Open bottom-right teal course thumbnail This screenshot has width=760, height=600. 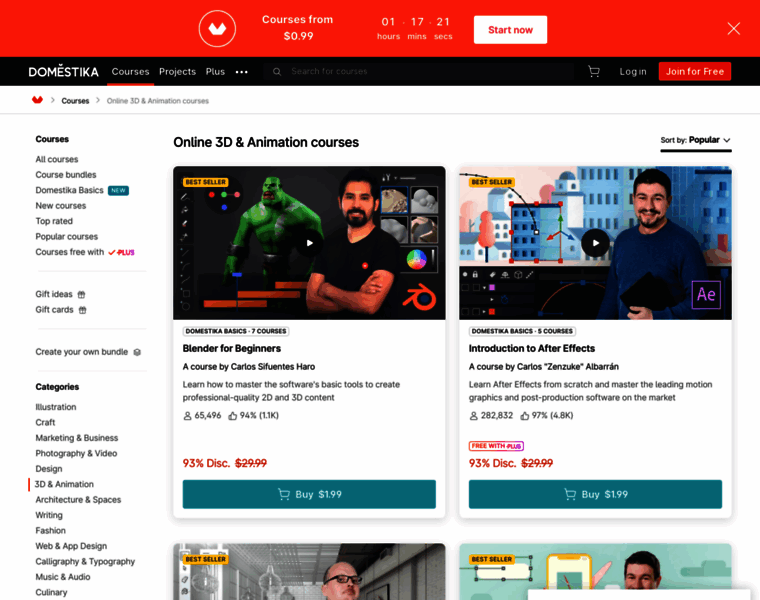pos(595,571)
